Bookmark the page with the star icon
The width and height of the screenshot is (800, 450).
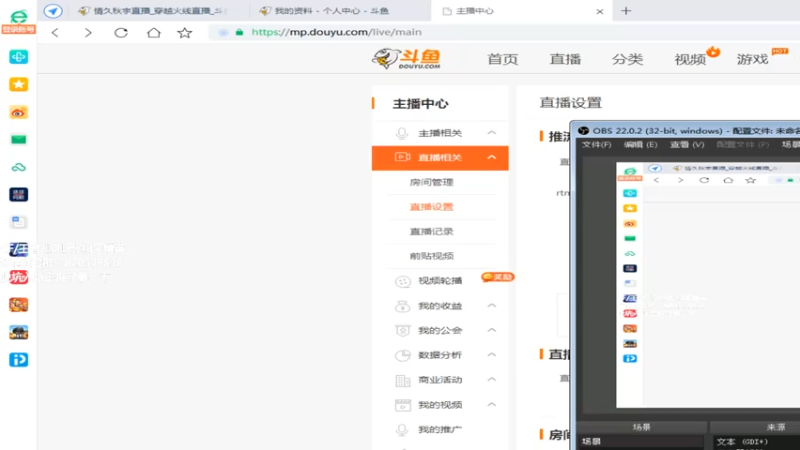coord(185,33)
